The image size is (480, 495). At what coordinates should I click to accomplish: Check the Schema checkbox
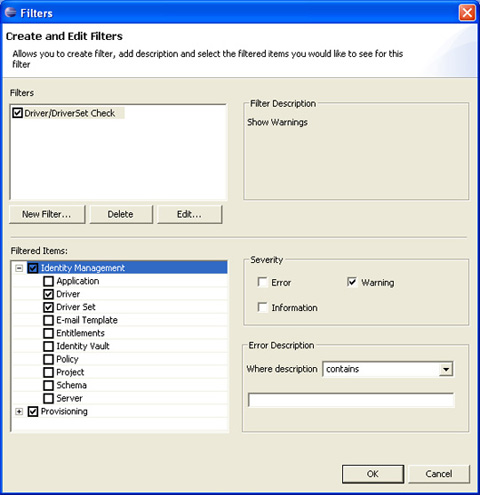click(48, 385)
